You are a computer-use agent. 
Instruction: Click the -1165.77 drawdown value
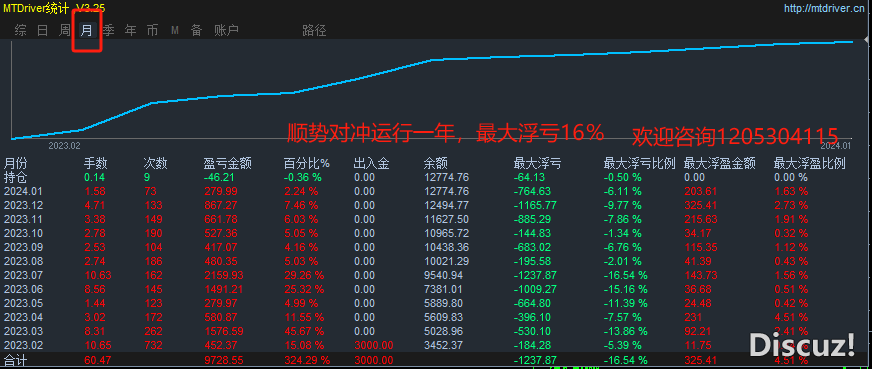point(536,205)
